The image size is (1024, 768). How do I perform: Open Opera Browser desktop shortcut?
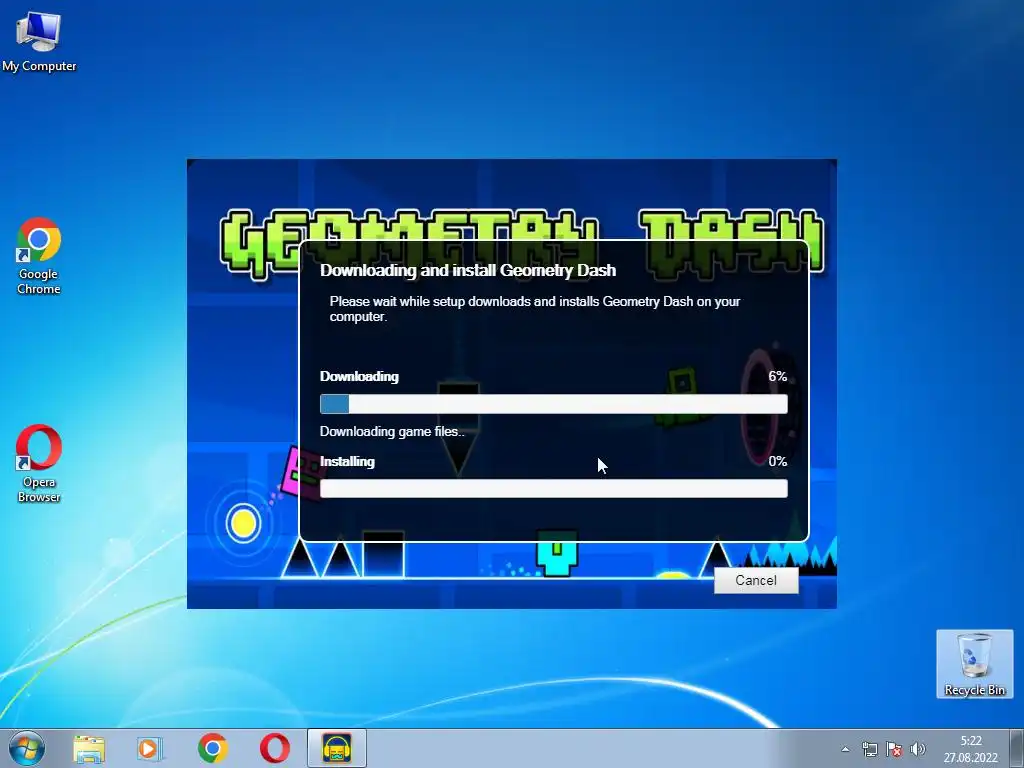click(x=39, y=464)
